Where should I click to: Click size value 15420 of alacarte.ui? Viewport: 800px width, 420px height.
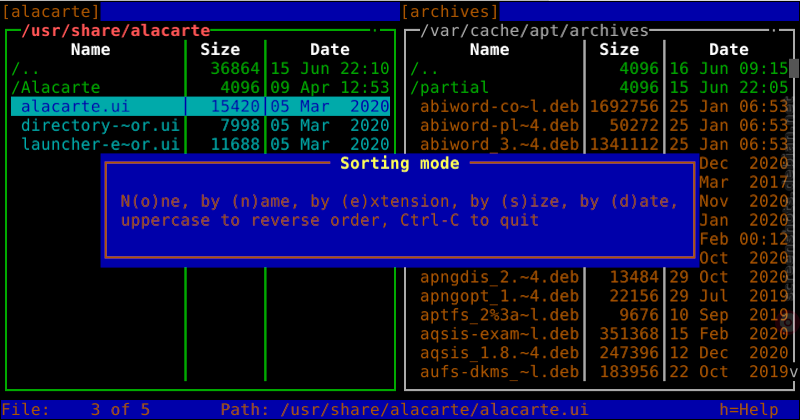pos(235,106)
